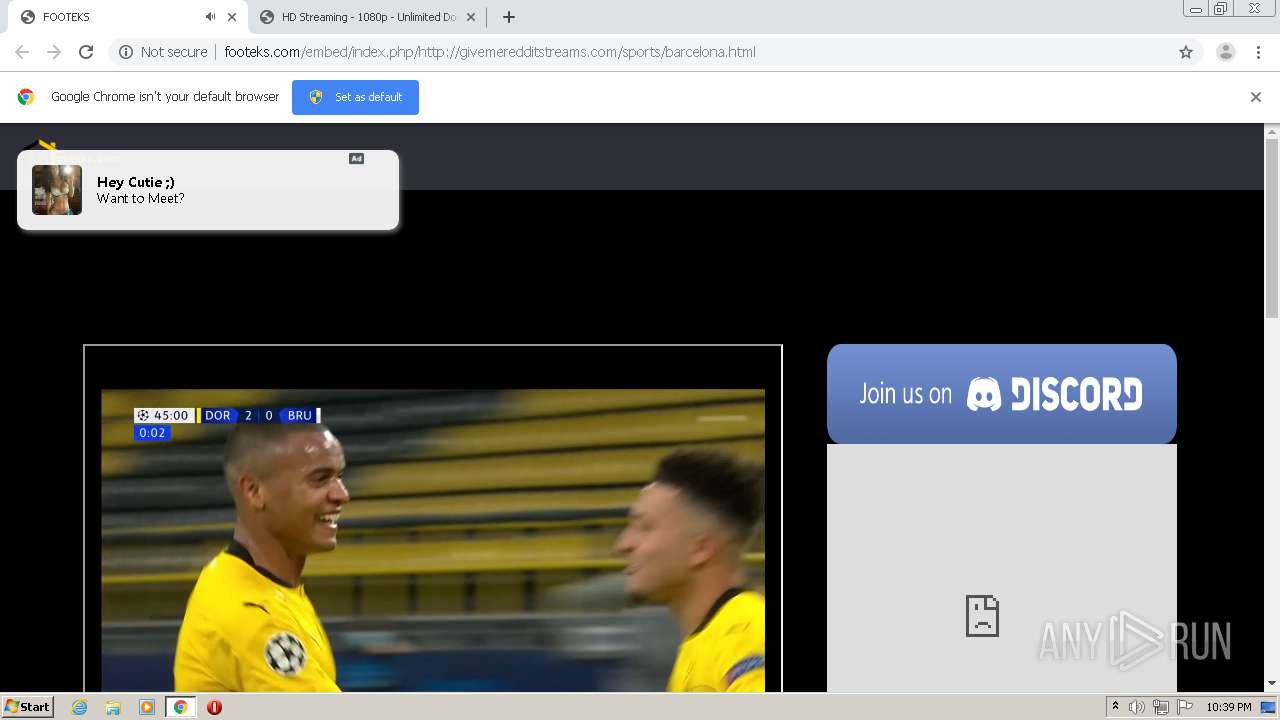Screen dimensions: 1280x720
Task: Click the 10:39 PM clock
Action: point(1228,707)
